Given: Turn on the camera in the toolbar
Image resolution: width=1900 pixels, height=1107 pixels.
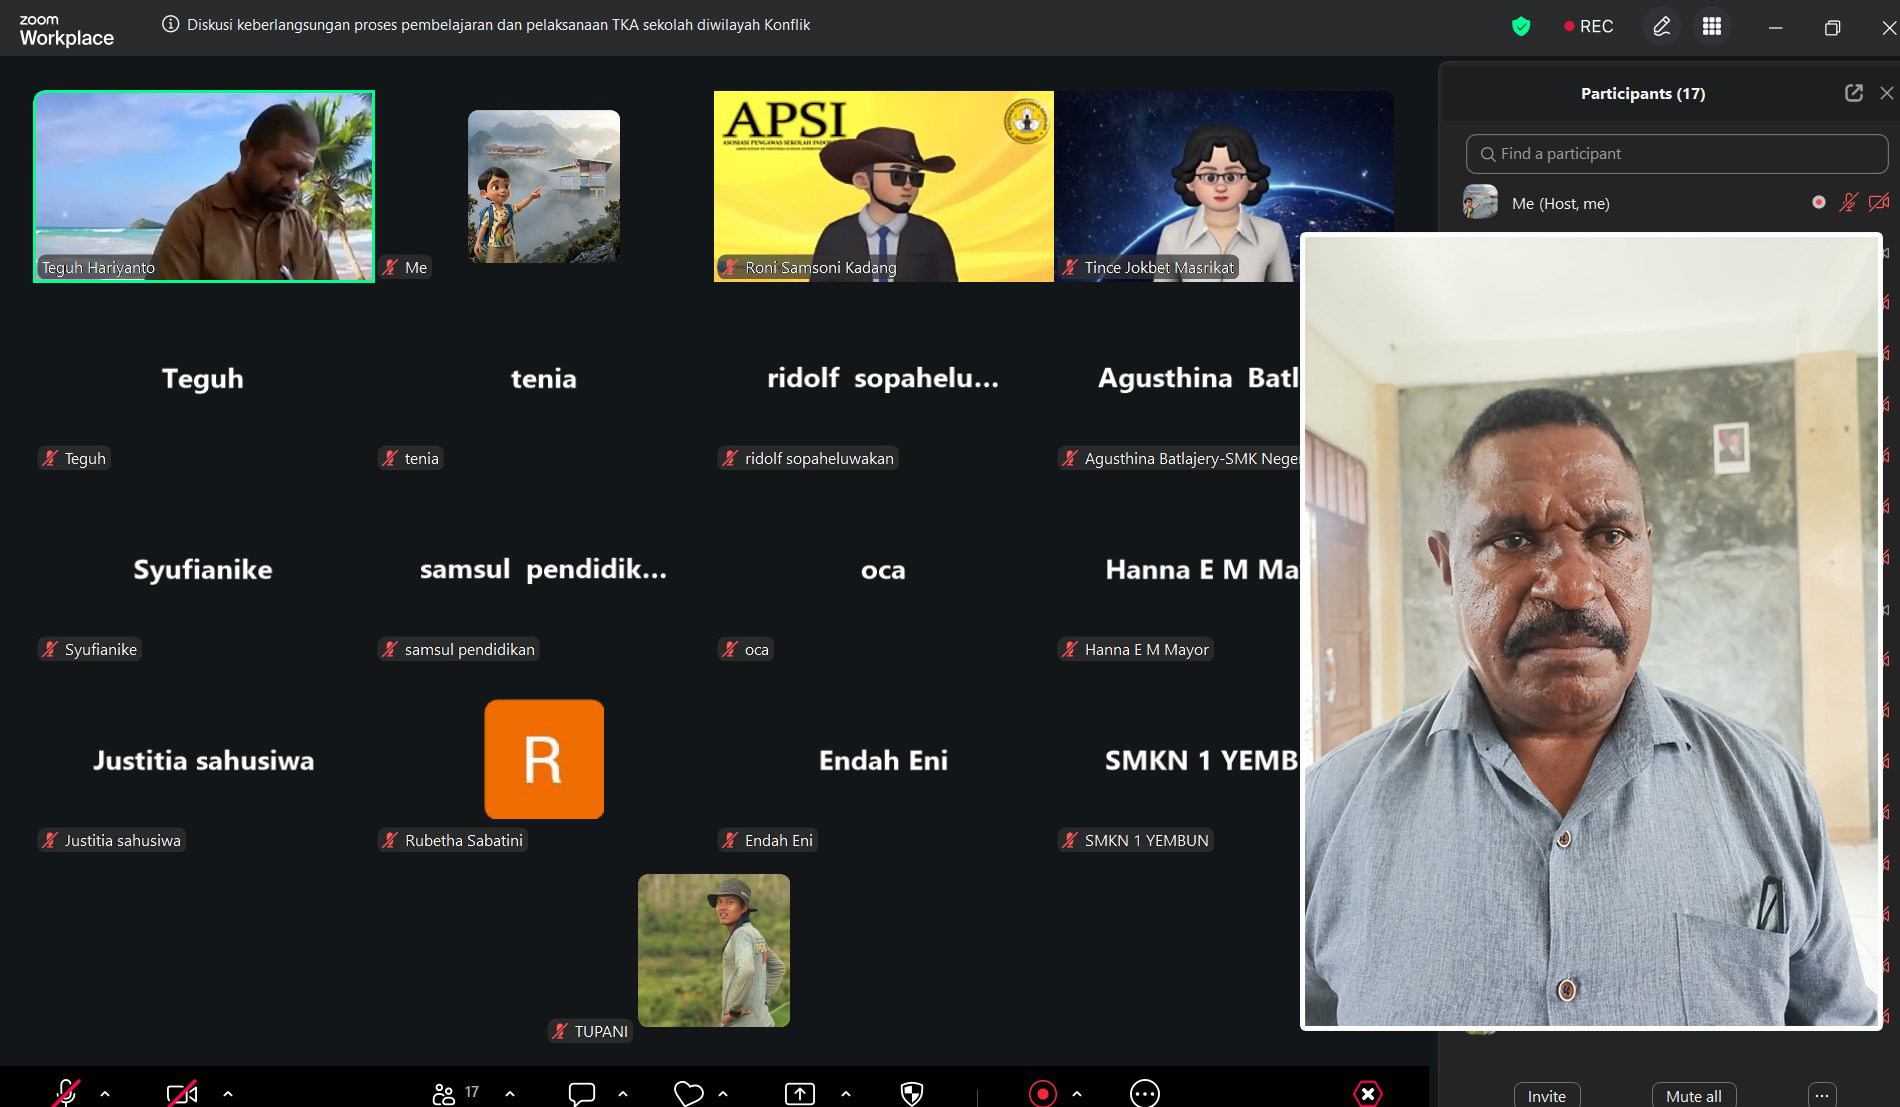Looking at the screenshot, I should (182, 1093).
